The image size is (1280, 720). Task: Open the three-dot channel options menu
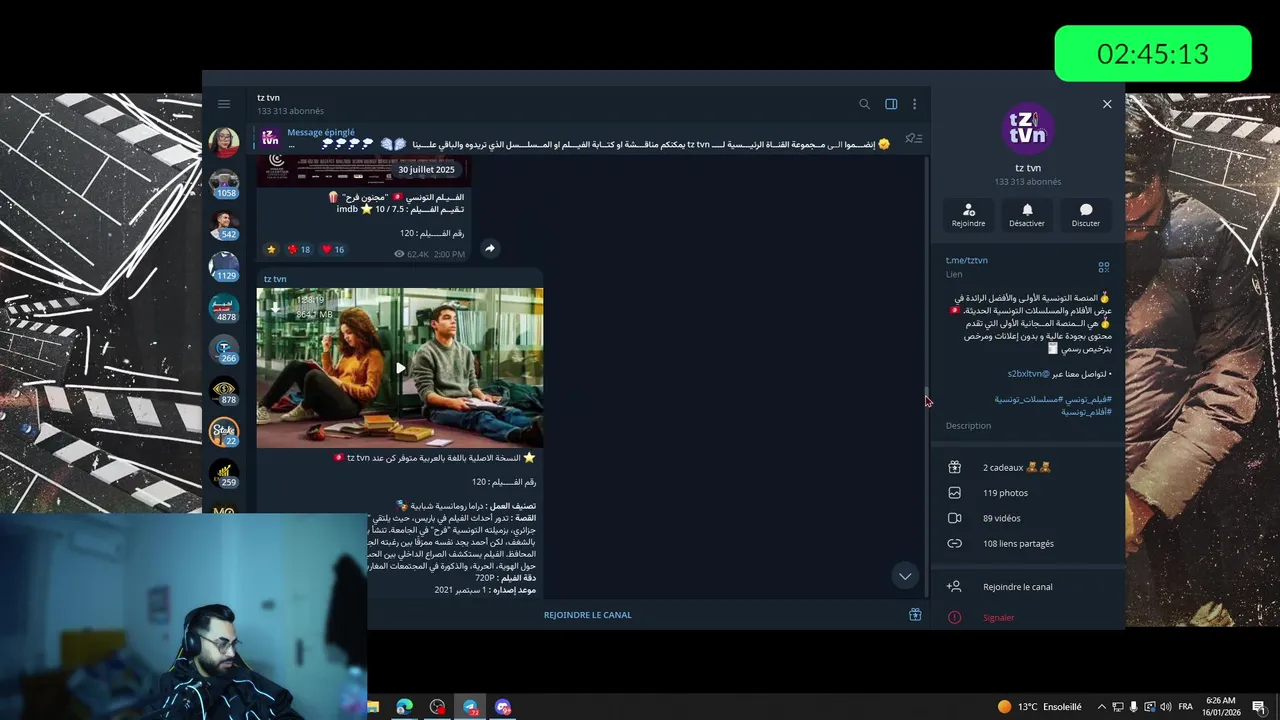tap(914, 104)
